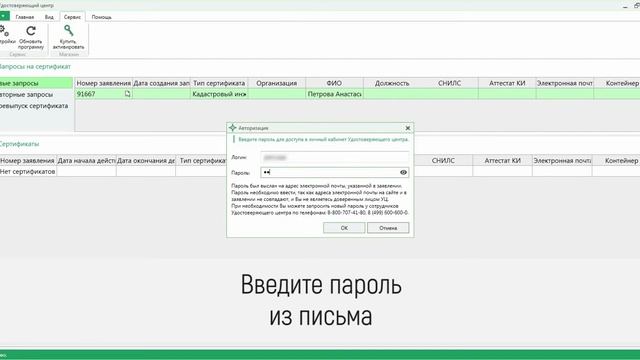Click Электронная почта header in certificates table

(562, 161)
